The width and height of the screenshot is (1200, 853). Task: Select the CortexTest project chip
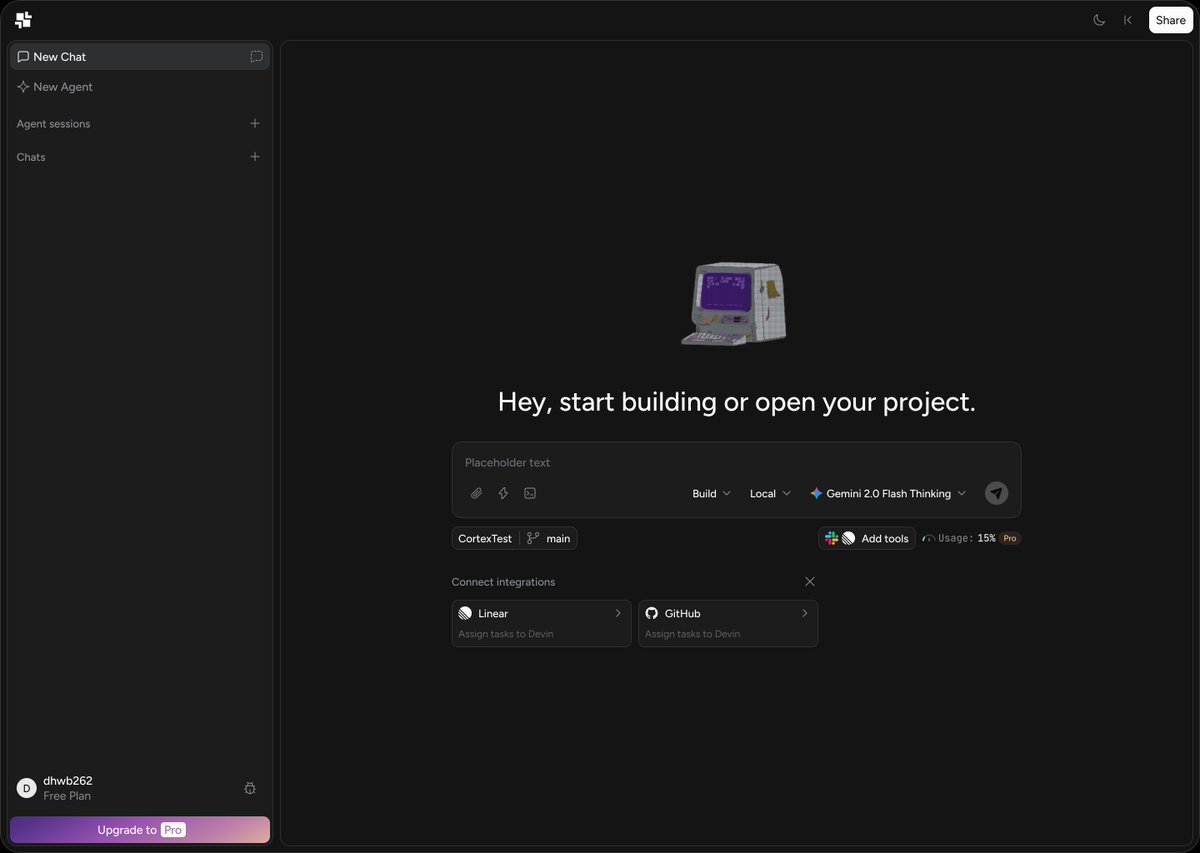coord(485,538)
